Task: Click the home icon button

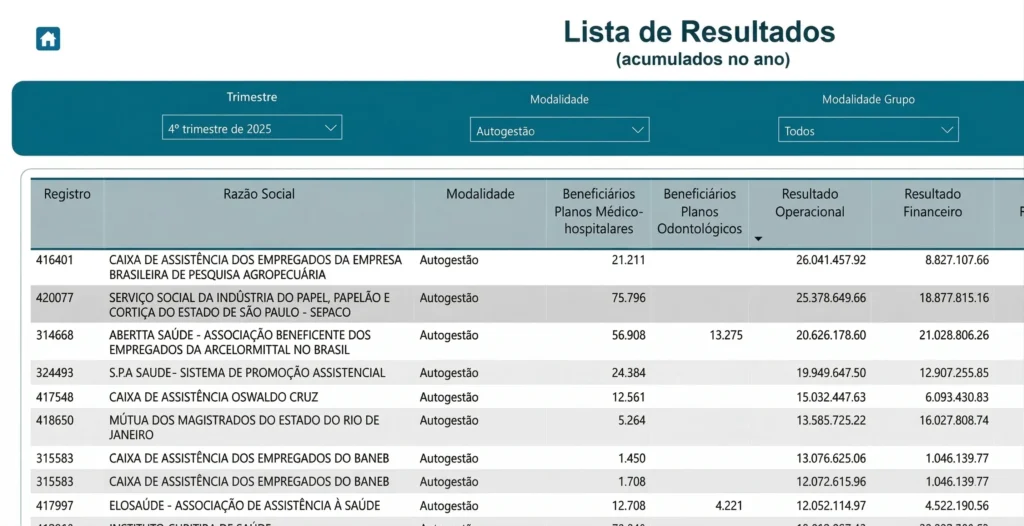Action: (48, 39)
